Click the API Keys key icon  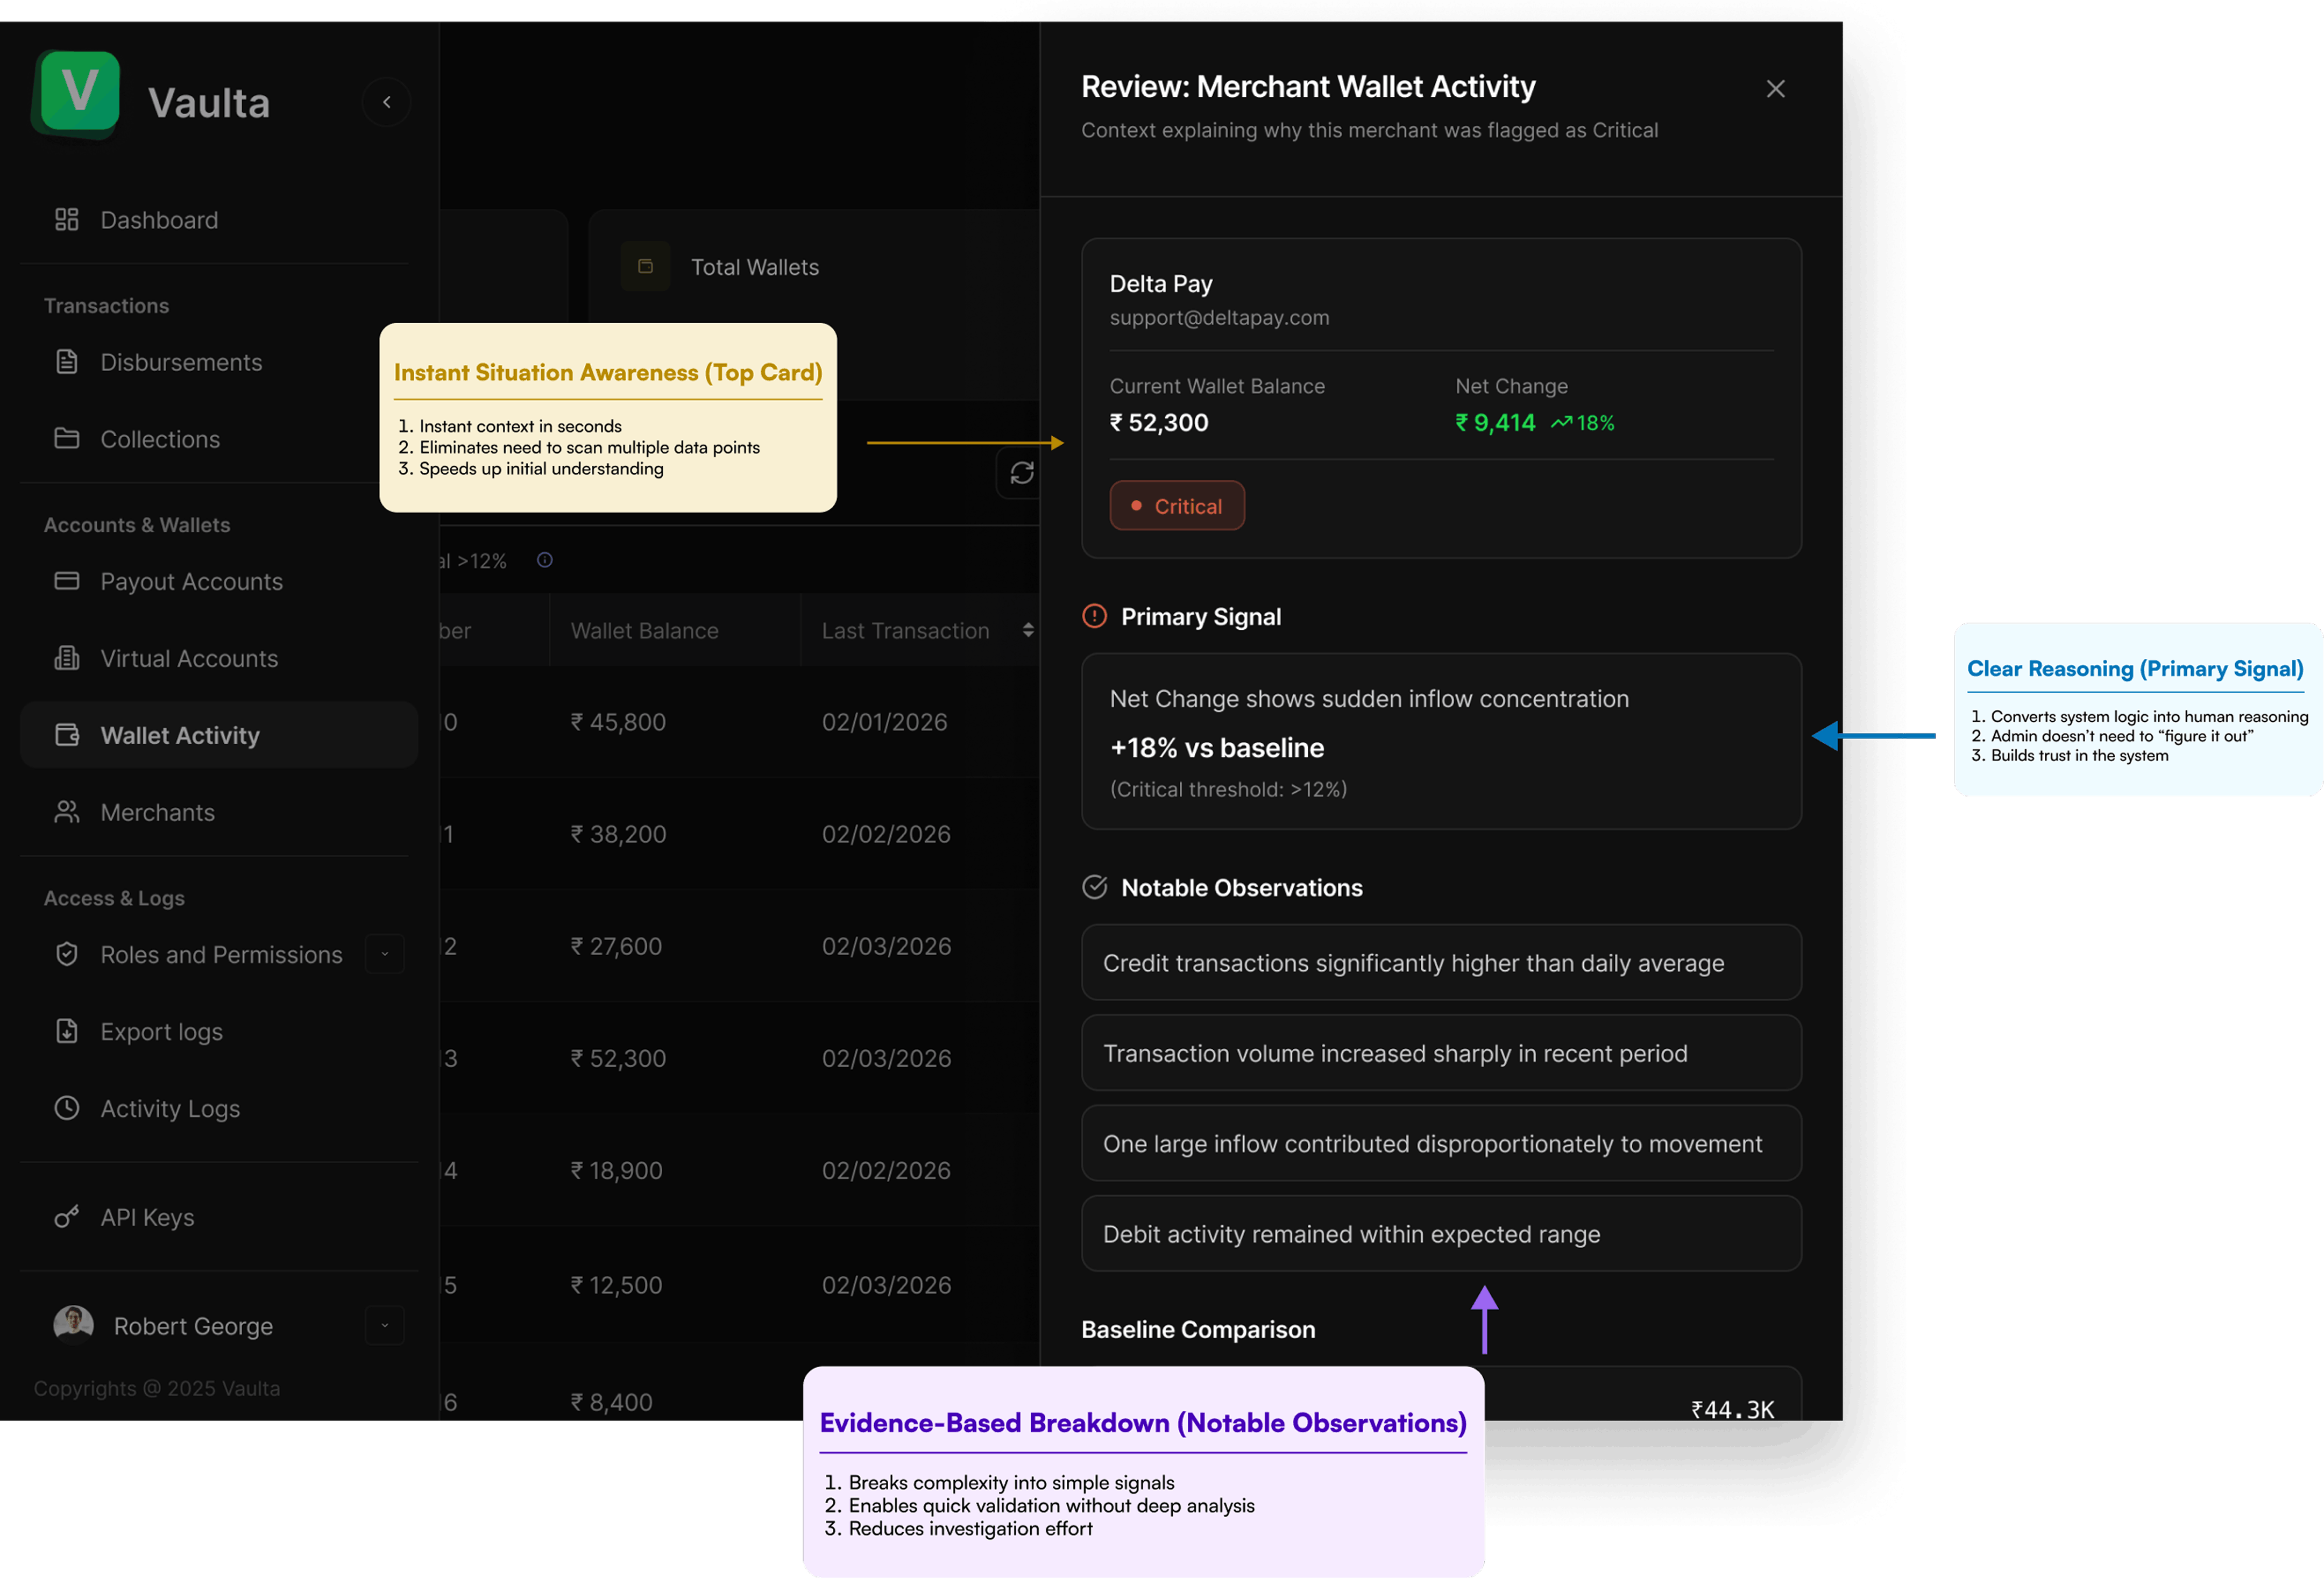pyautogui.click(x=67, y=1217)
